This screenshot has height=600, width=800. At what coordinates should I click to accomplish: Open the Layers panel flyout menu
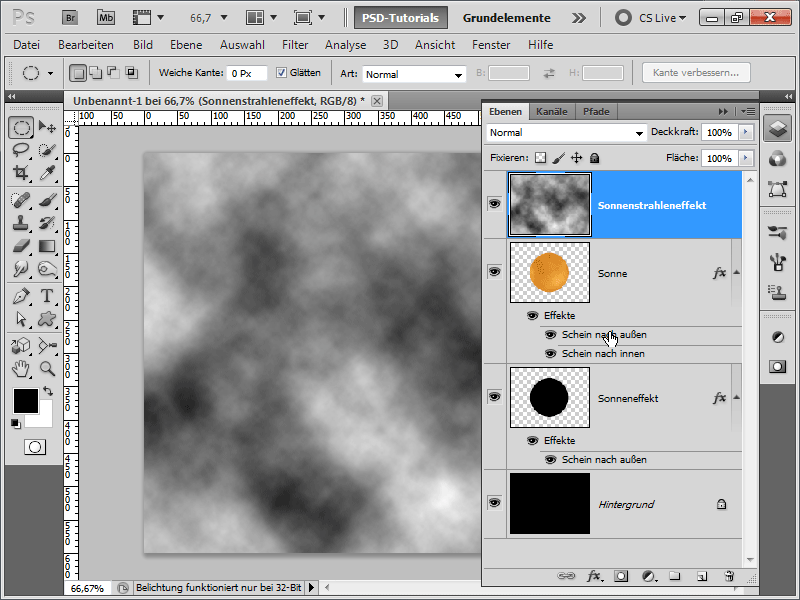pos(748,111)
